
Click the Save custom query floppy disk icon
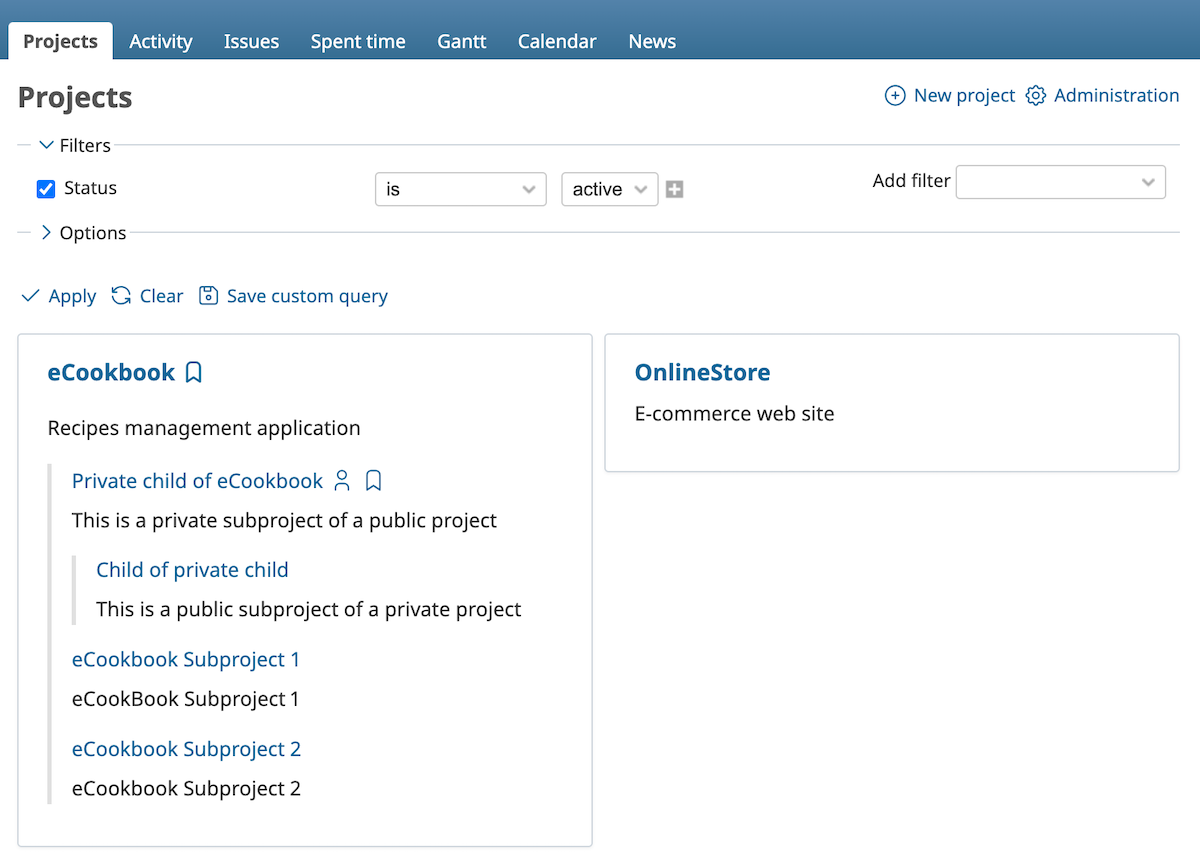[208, 296]
